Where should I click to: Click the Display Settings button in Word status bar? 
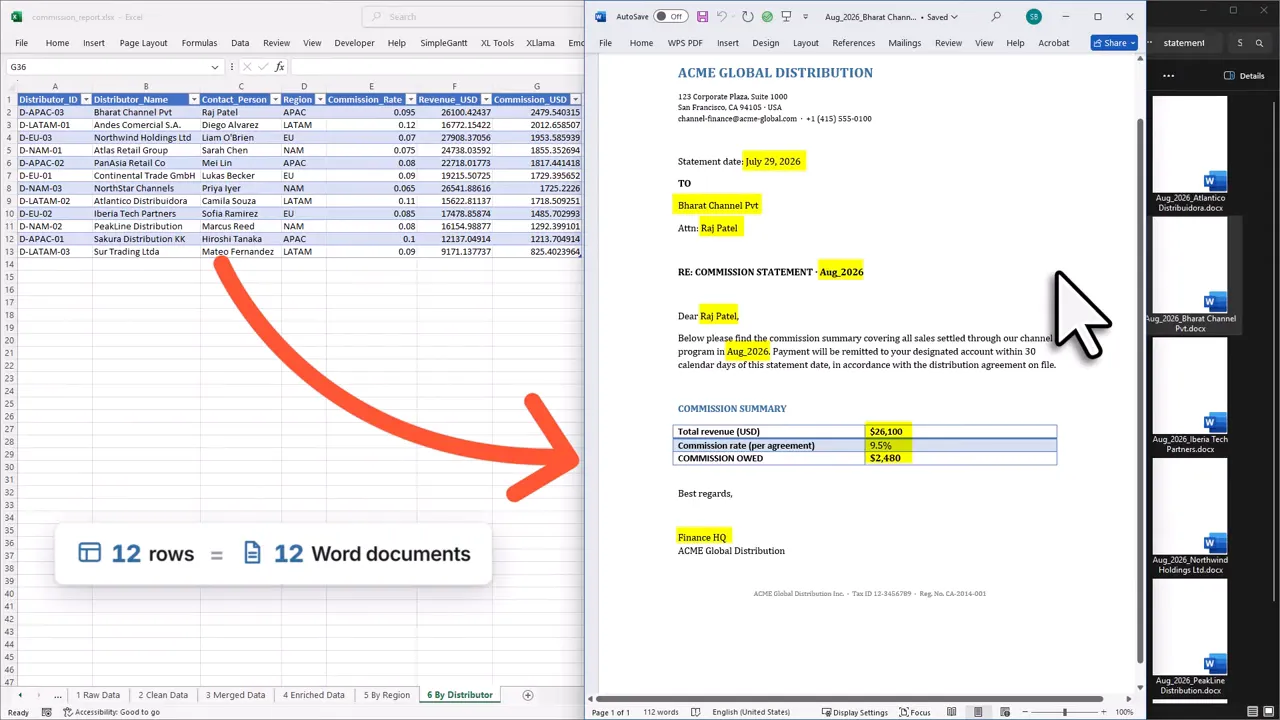click(855, 712)
